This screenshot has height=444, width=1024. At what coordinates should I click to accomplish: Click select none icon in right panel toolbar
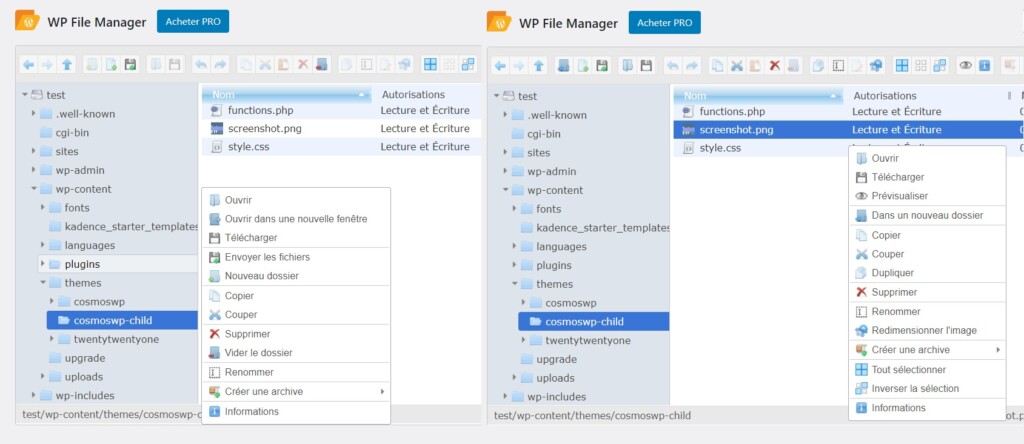tap(921, 66)
